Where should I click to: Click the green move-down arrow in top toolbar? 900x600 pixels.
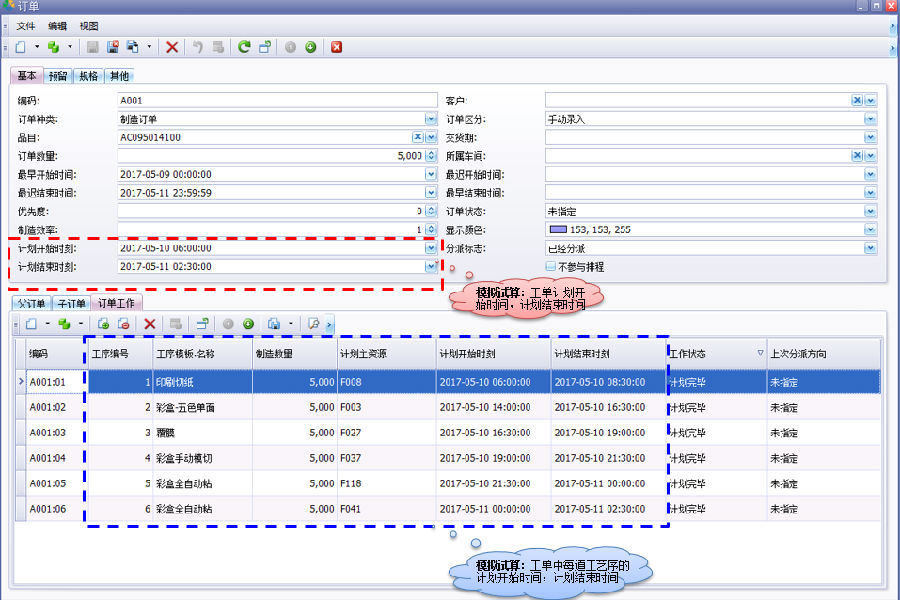point(310,47)
